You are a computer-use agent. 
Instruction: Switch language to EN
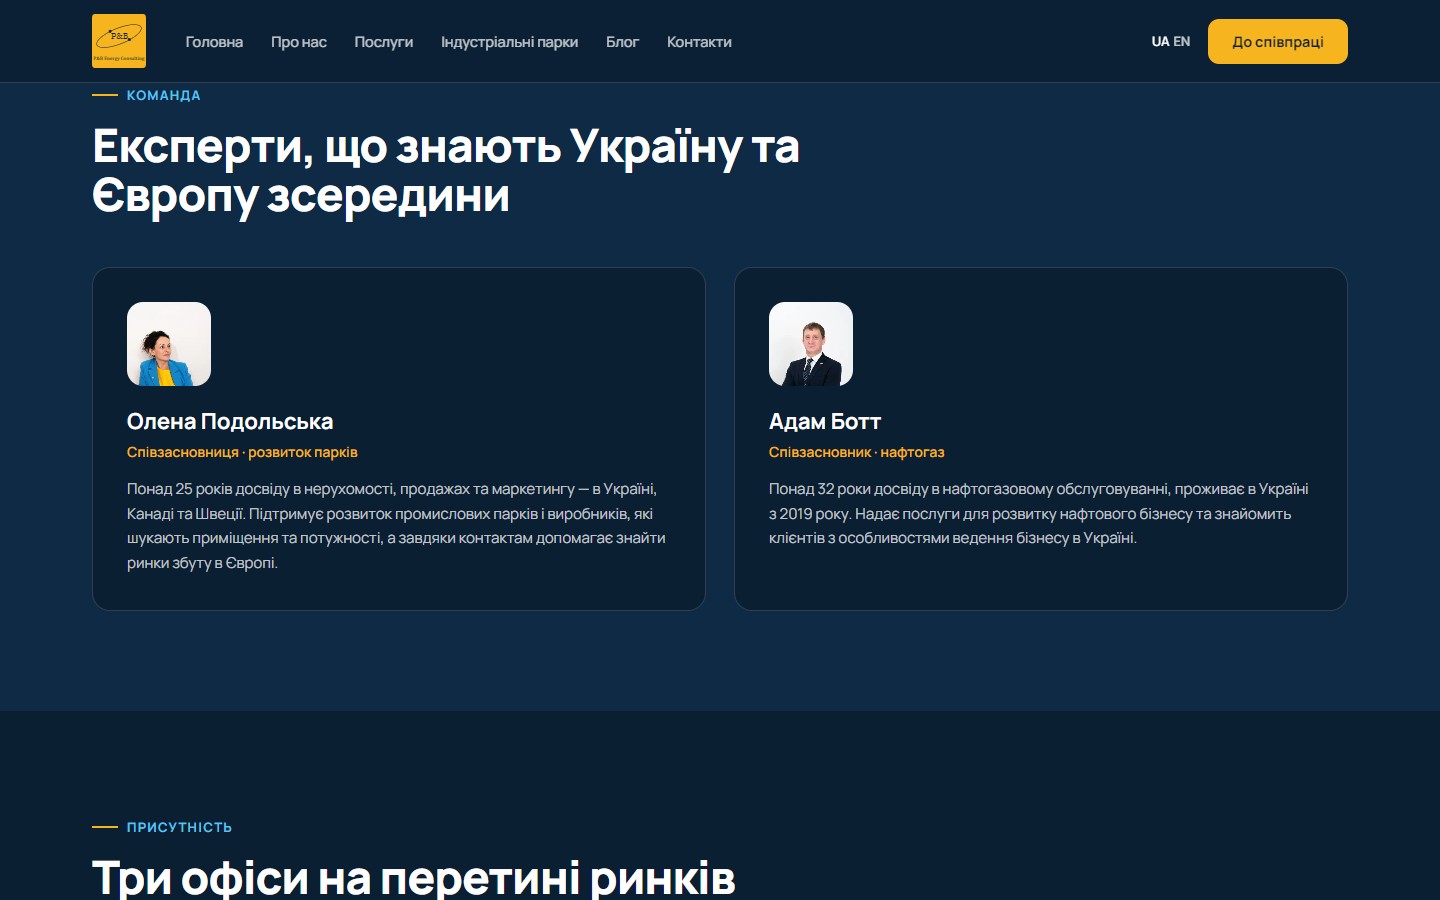(1182, 41)
